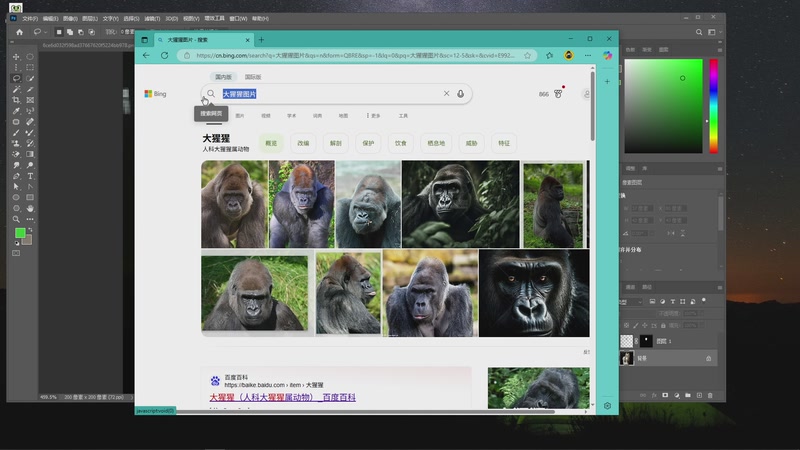Select the Clone Stamp tool
Screen dimensions: 800x450
16,143
